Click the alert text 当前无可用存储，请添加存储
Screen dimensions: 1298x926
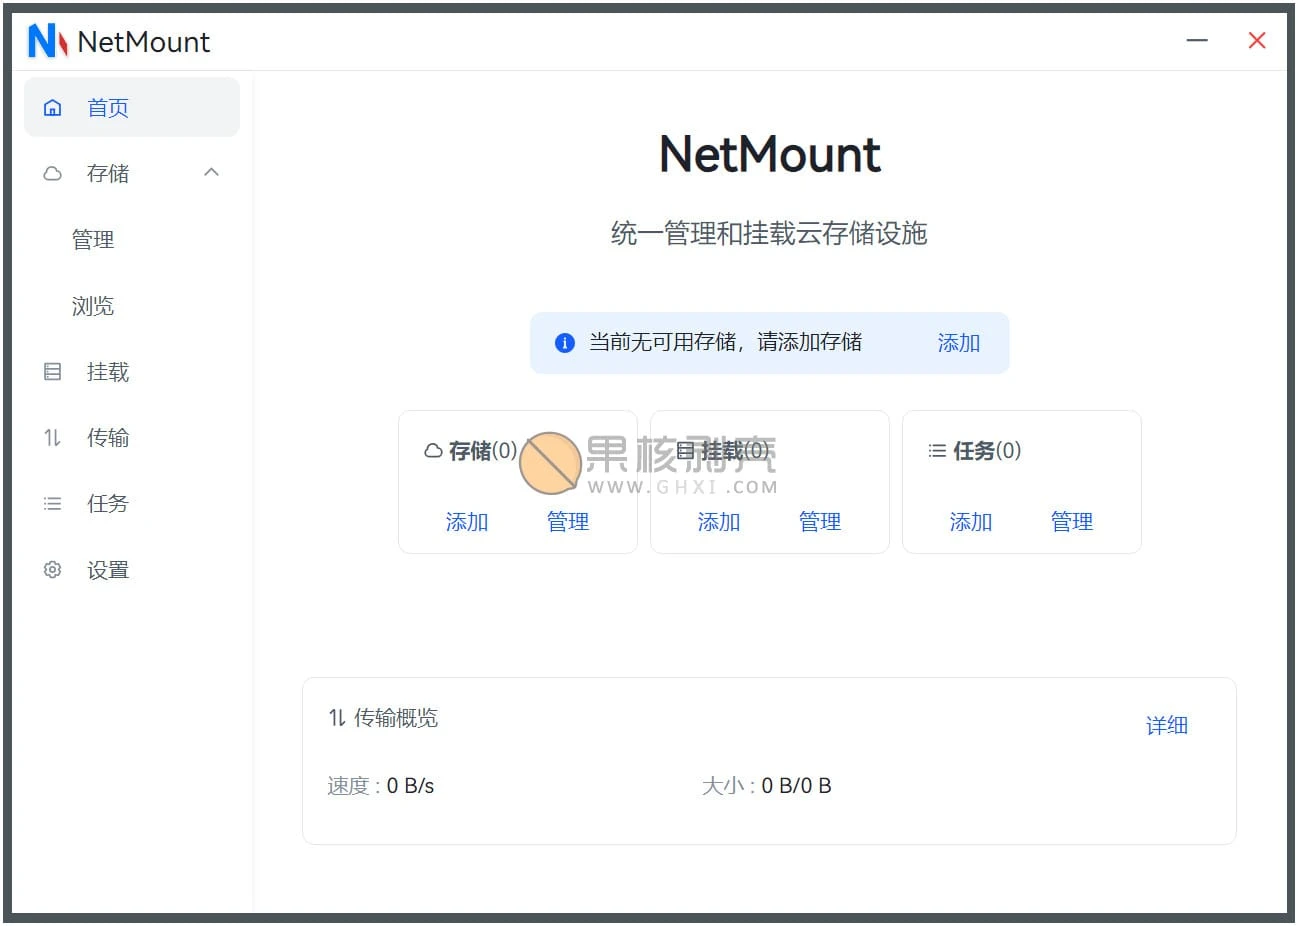click(725, 343)
